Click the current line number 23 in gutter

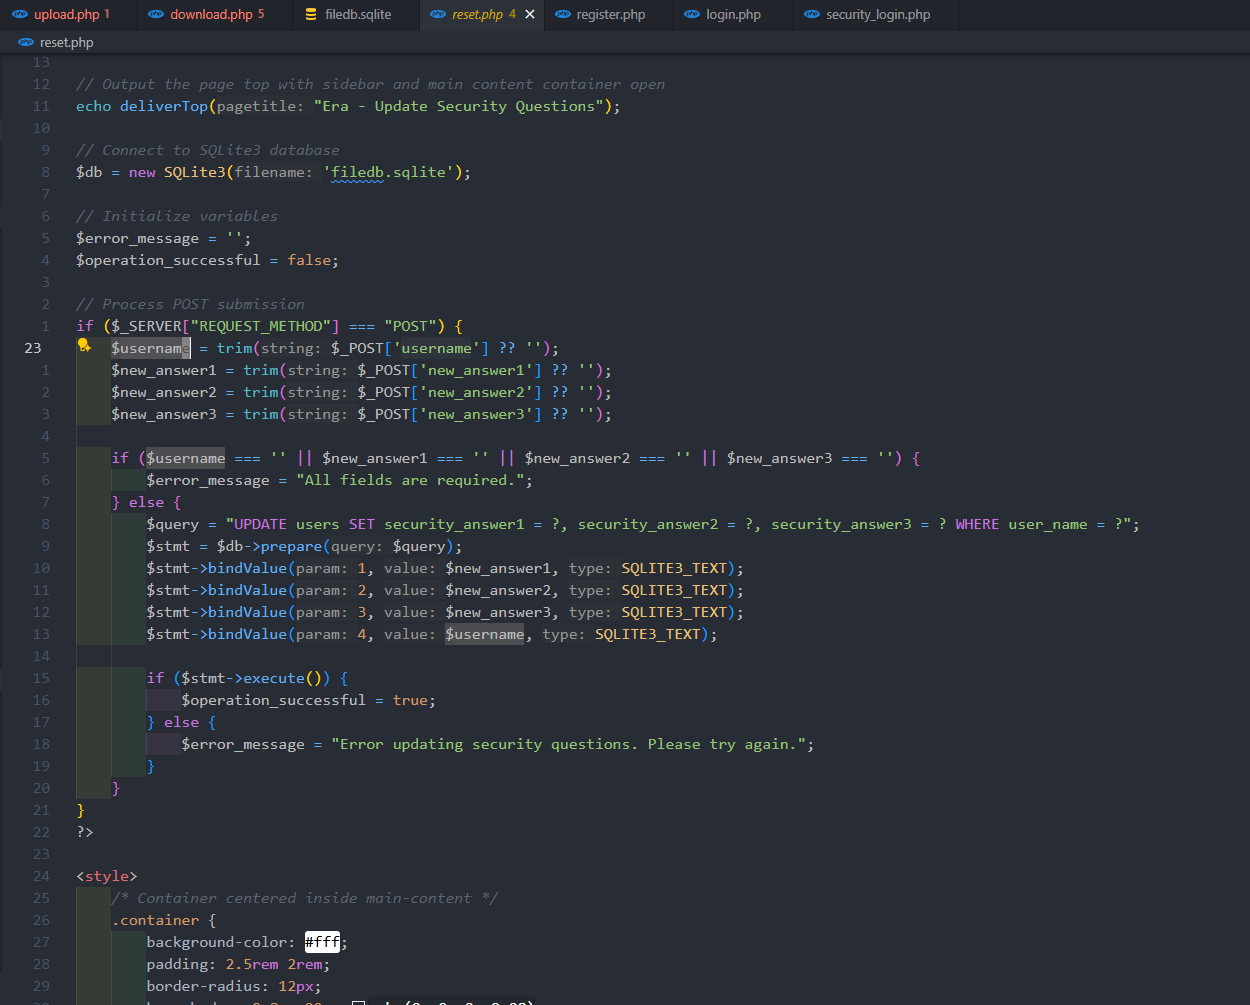[33, 348]
